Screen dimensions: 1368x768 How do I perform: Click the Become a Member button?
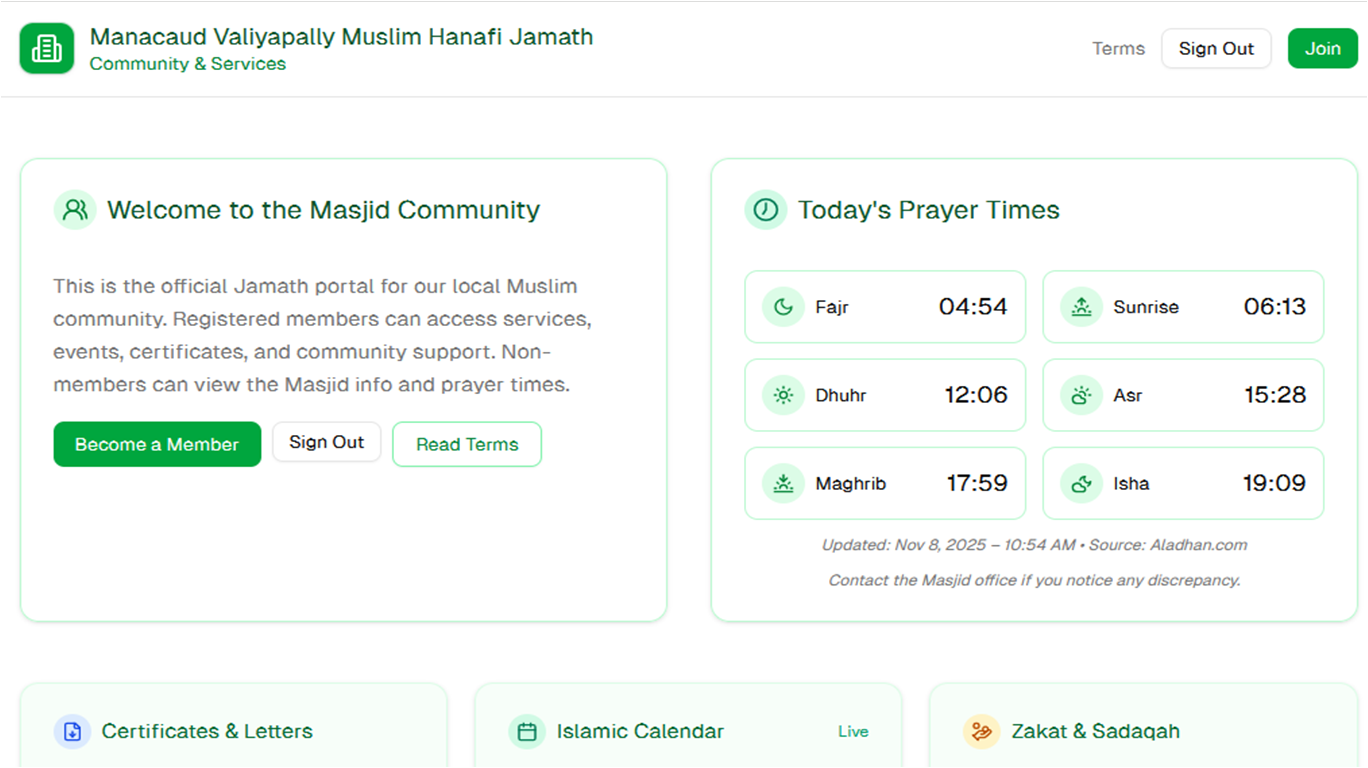point(157,444)
